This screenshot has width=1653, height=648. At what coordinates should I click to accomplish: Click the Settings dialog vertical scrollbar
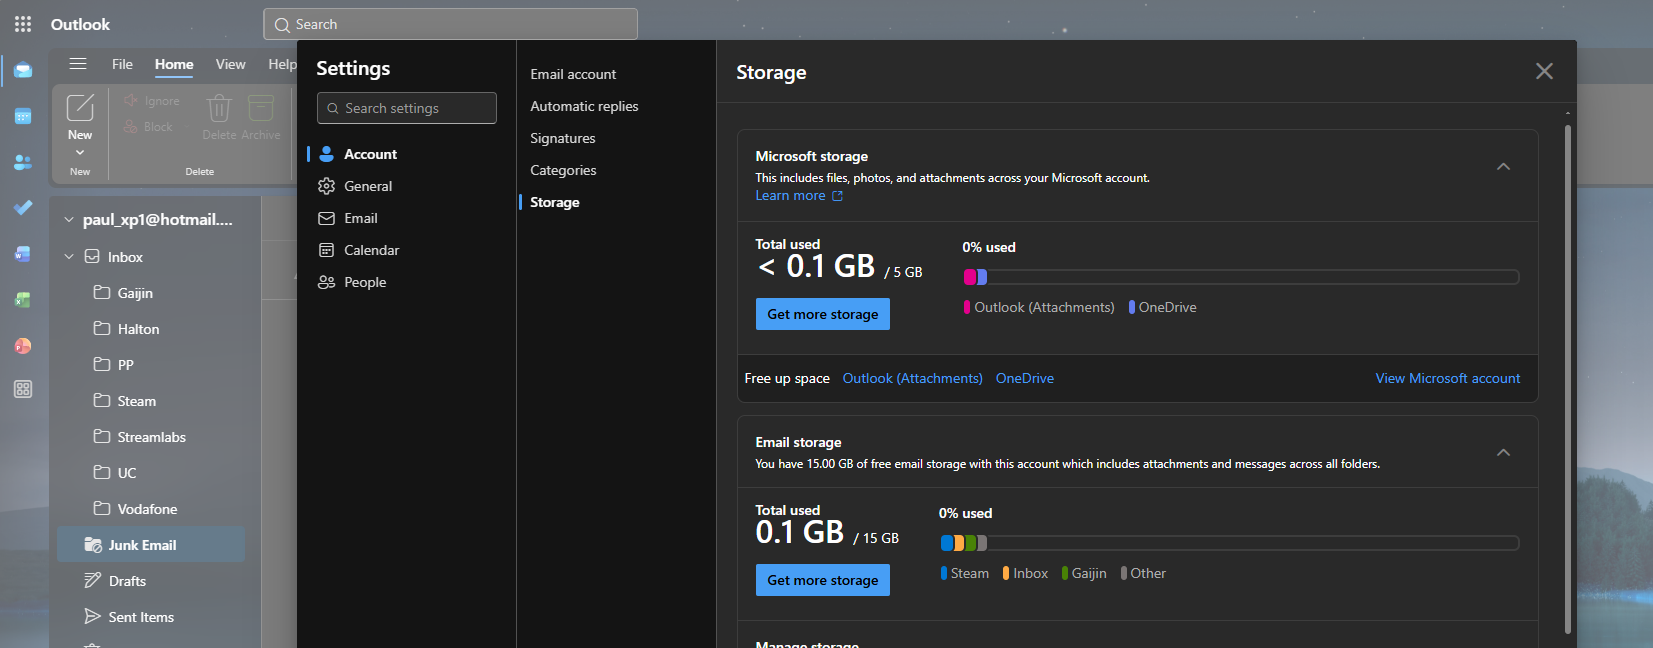[x=1568, y=379]
